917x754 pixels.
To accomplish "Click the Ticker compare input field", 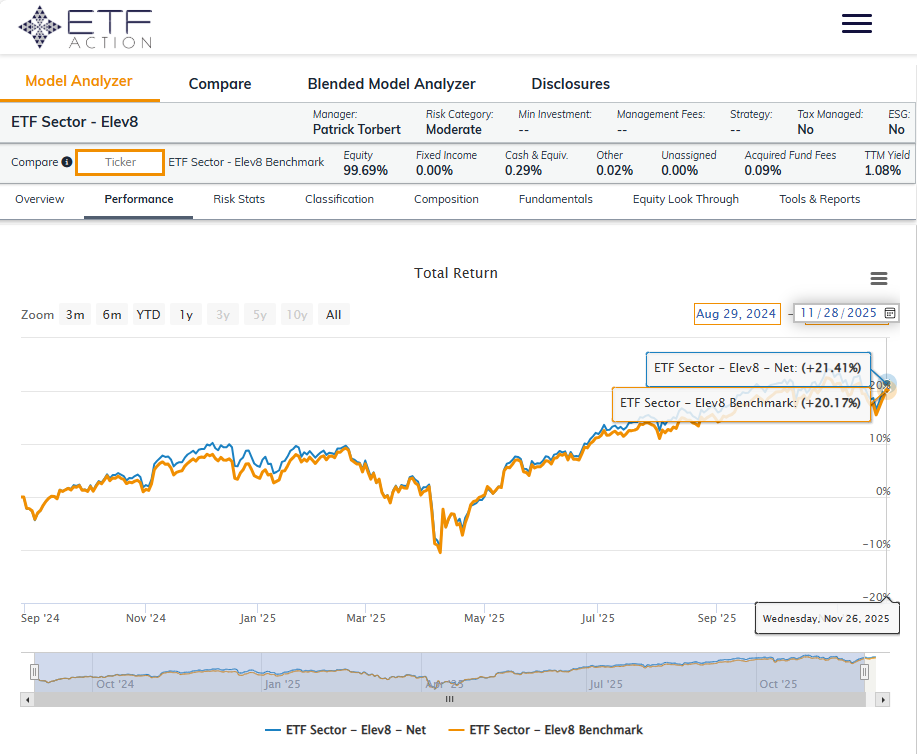I will tap(120, 162).
